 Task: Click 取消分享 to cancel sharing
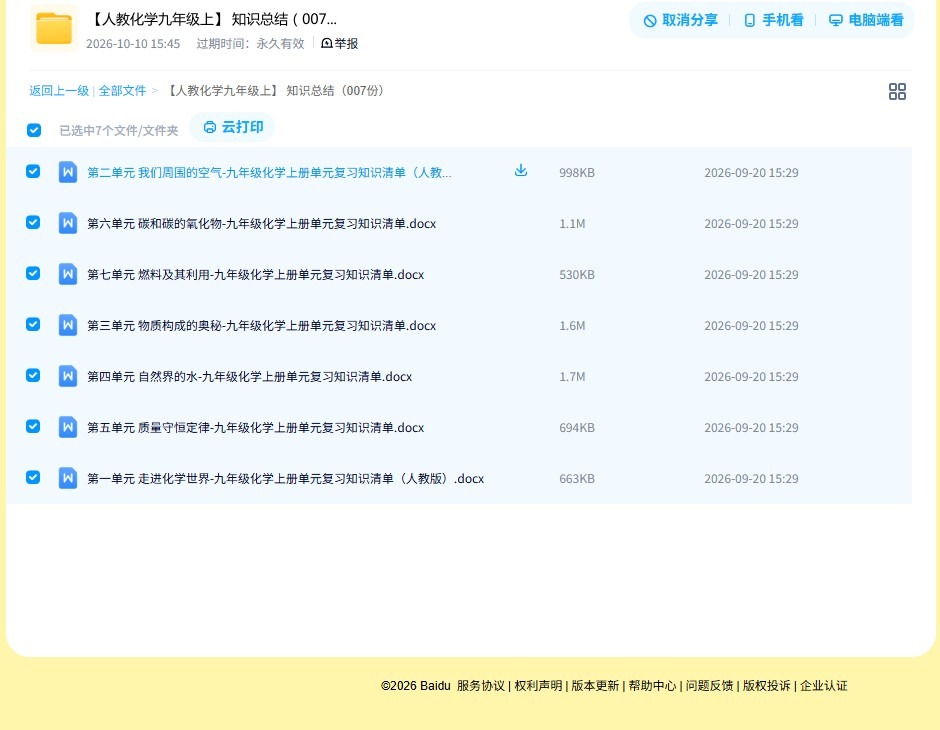680,20
